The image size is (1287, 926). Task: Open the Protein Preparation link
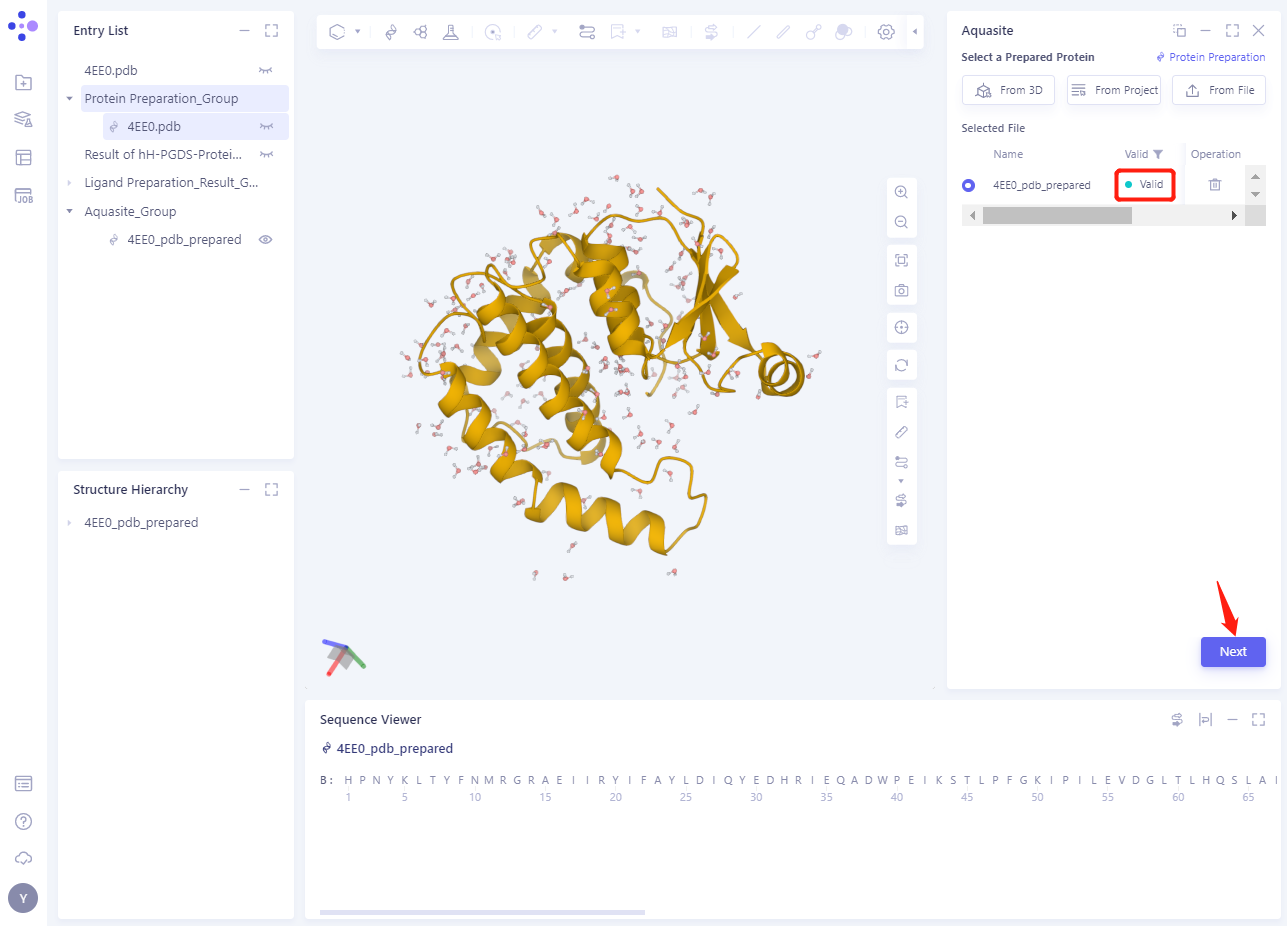point(1210,58)
